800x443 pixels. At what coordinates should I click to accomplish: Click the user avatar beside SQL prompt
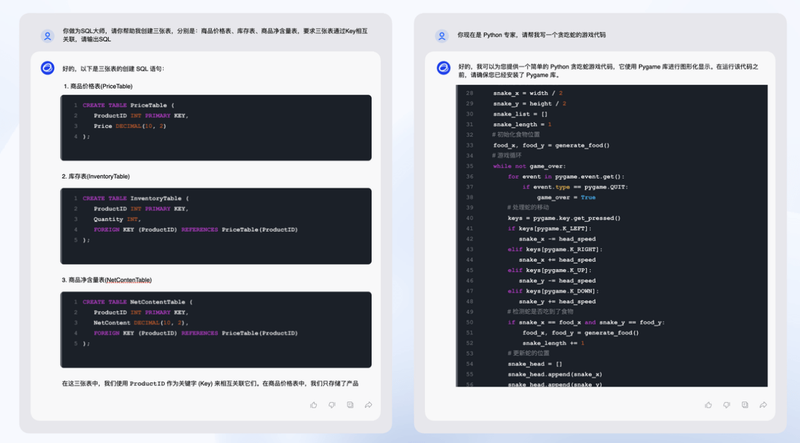pos(47,36)
